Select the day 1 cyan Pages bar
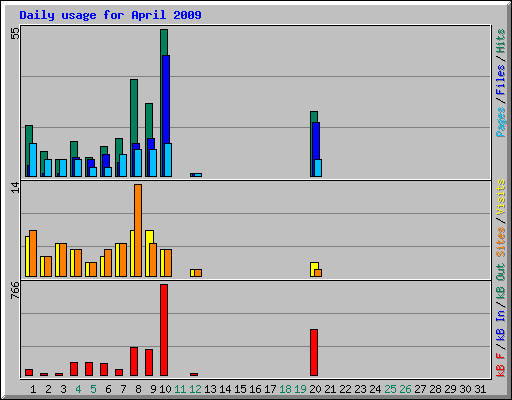The height and width of the screenshot is (400, 512). click(x=33, y=160)
